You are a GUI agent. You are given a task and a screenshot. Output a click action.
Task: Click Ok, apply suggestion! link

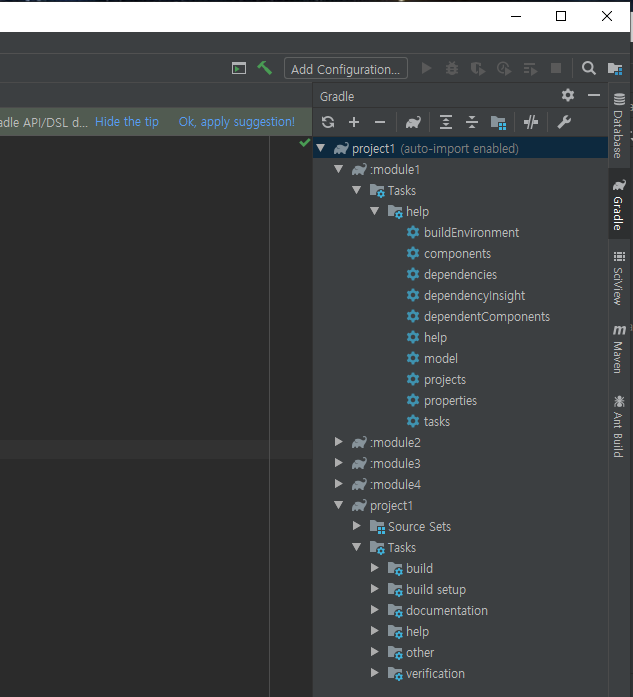[236, 122]
